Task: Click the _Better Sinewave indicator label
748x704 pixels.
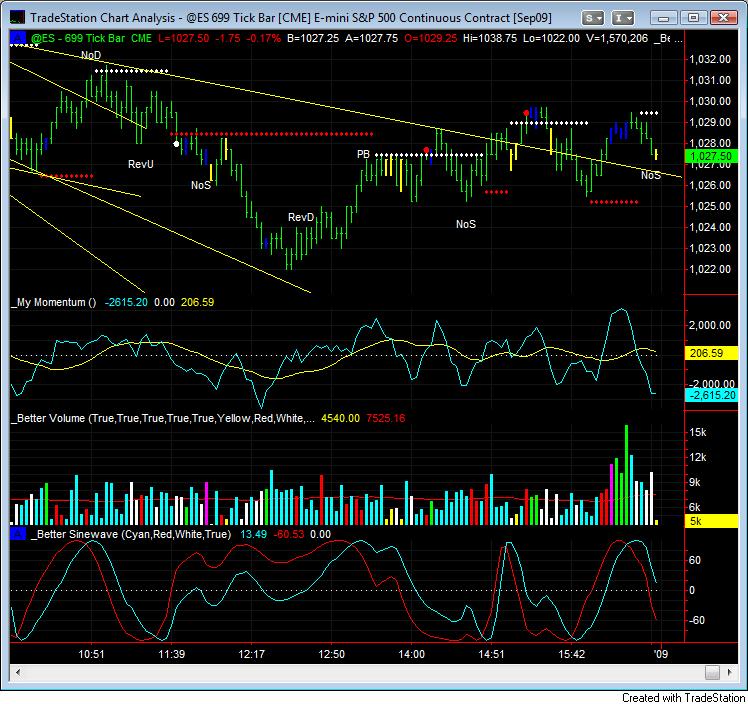Action: click(x=131, y=534)
